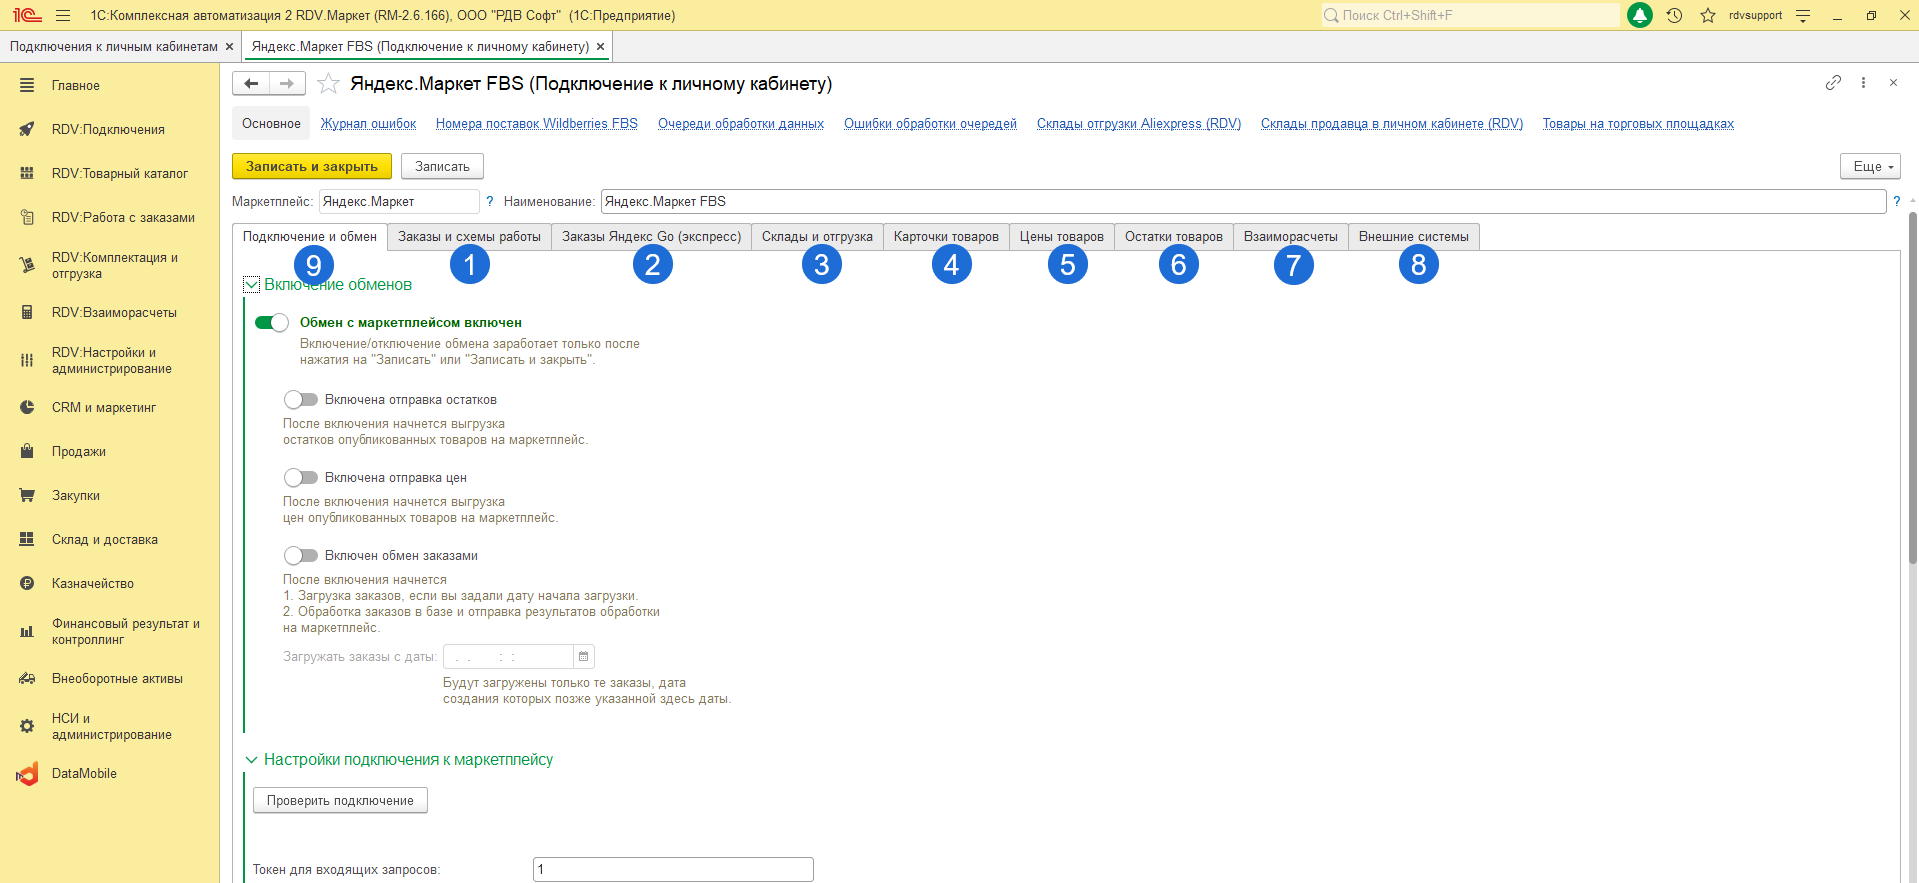Open НСИ и администрирование section
This screenshot has height=883, width=1919.
click(110, 726)
